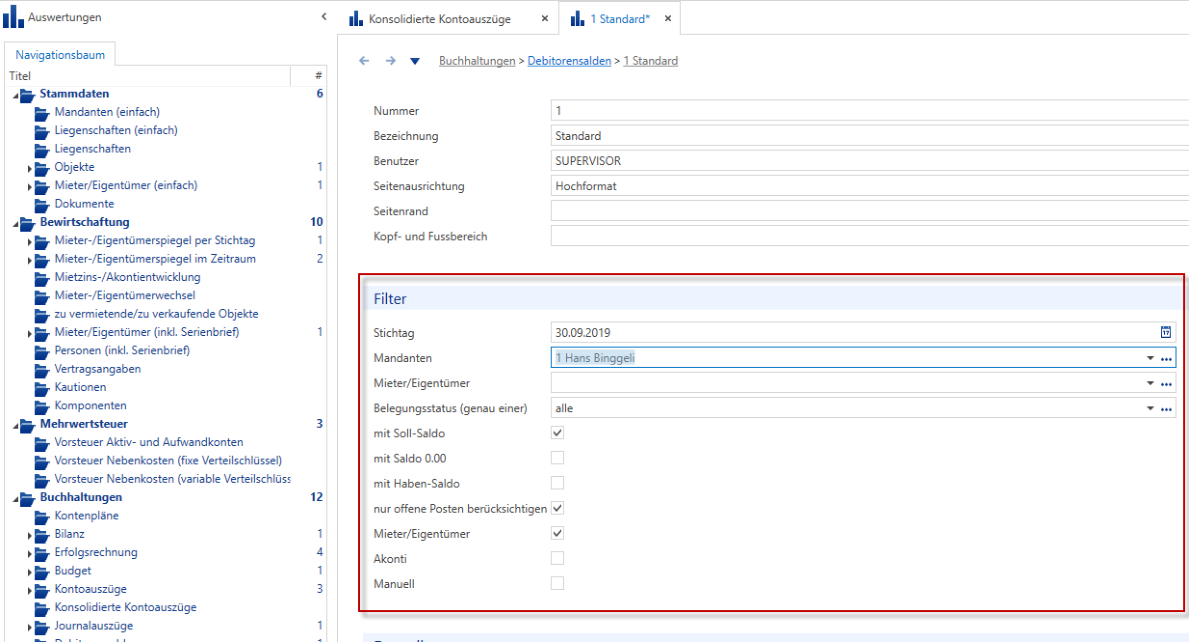Click the Bezeichnung input field
The height and width of the screenshot is (642, 1189).
pos(870,136)
